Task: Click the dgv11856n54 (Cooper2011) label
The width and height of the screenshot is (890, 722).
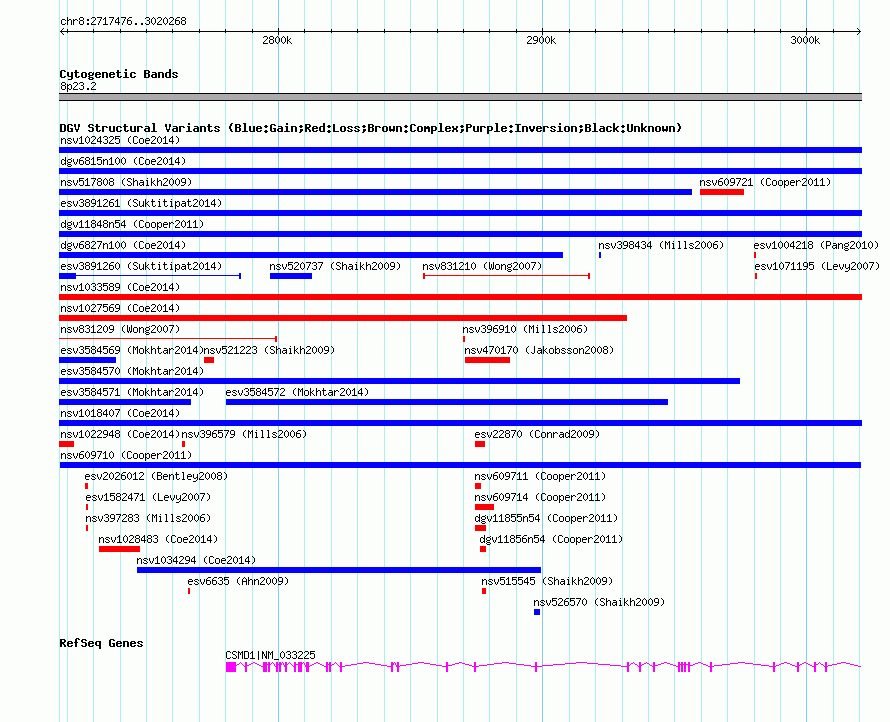Action: pos(551,539)
